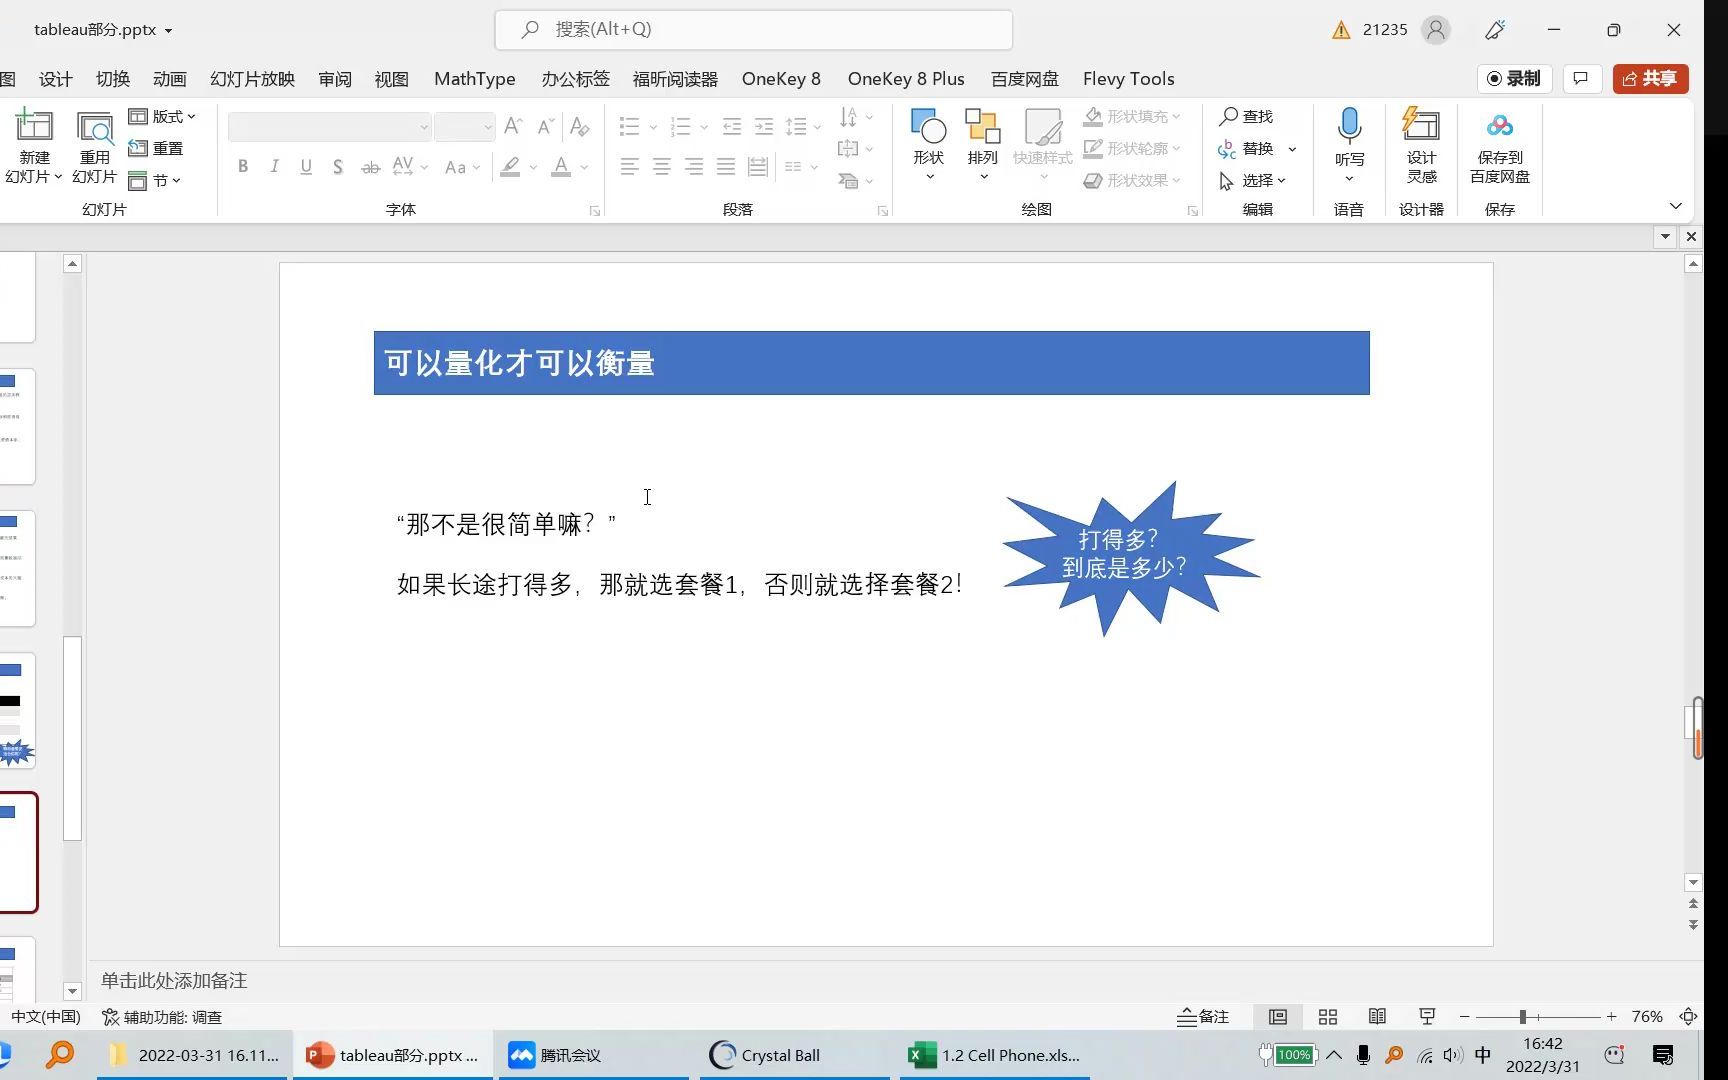Click the font color swatch button
Image resolution: width=1728 pixels, height=1080 pixels.
tap(561, 167)
